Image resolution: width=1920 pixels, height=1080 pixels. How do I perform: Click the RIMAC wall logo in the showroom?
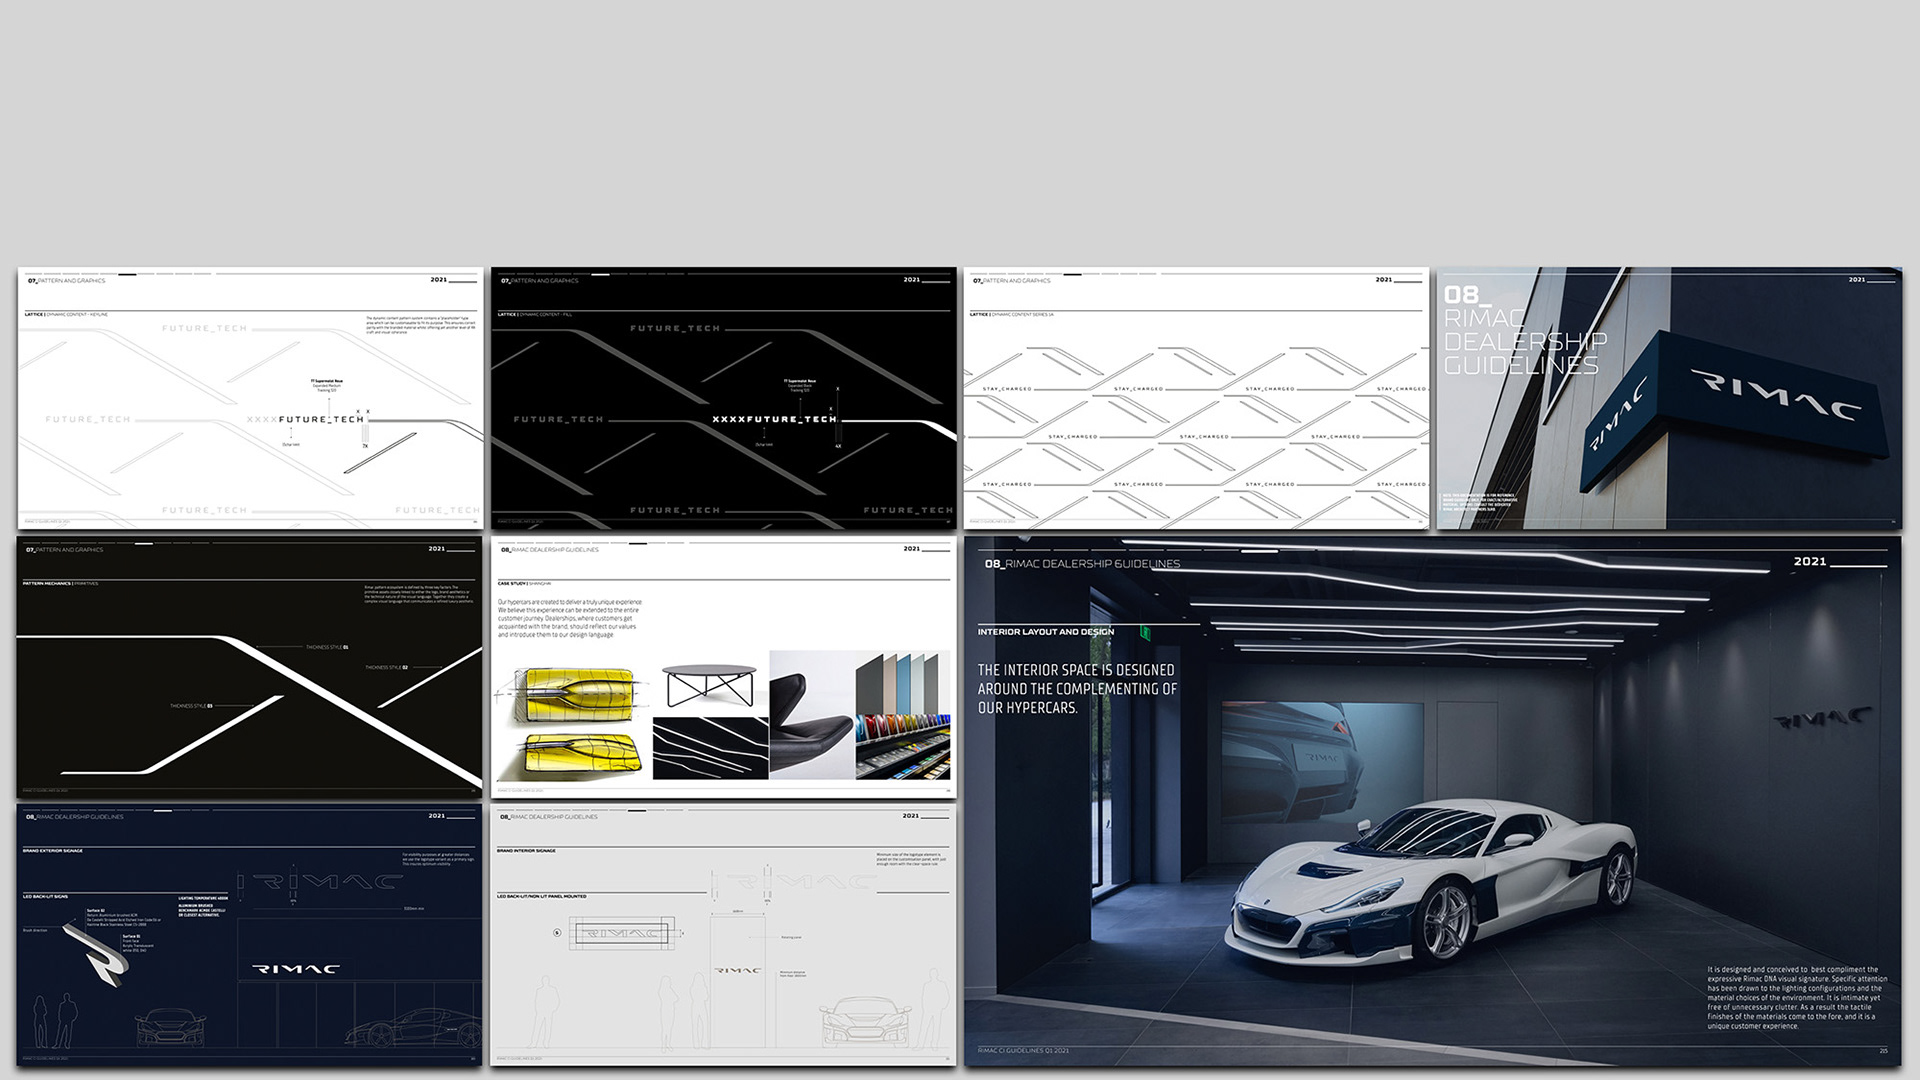pos(1823,718)
